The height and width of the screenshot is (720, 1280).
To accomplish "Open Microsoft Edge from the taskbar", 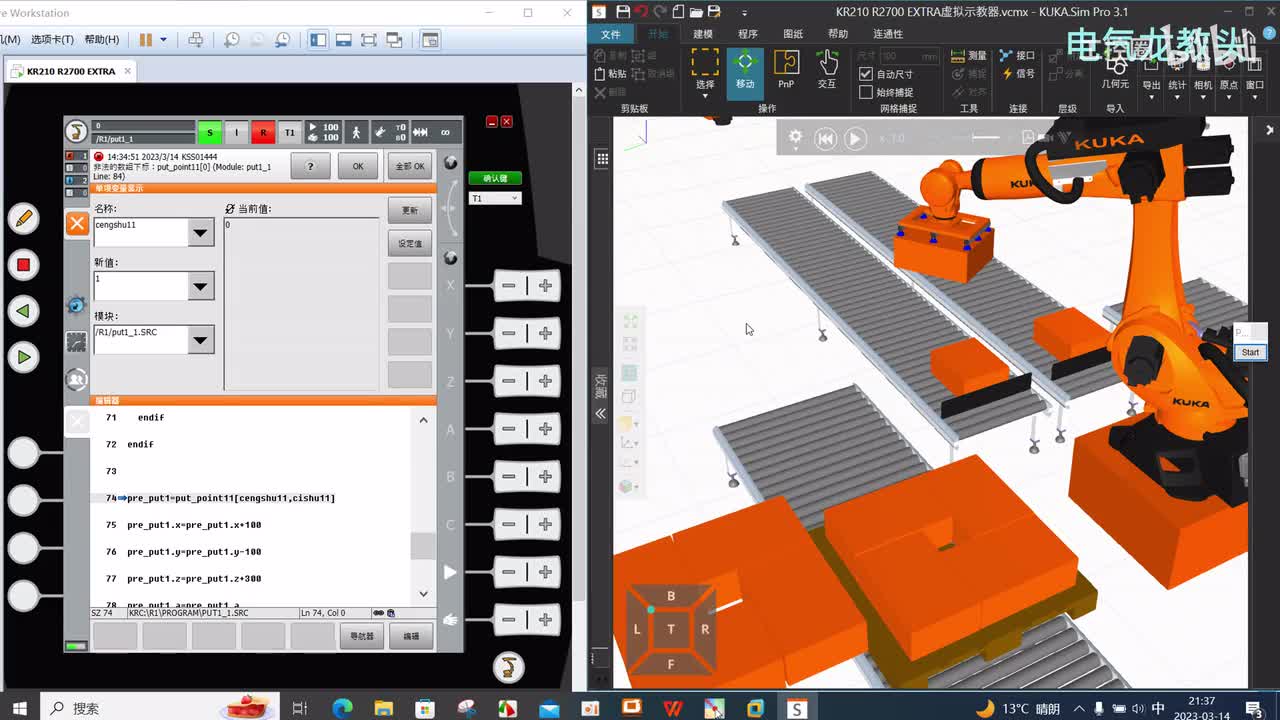I will (342, 708).
